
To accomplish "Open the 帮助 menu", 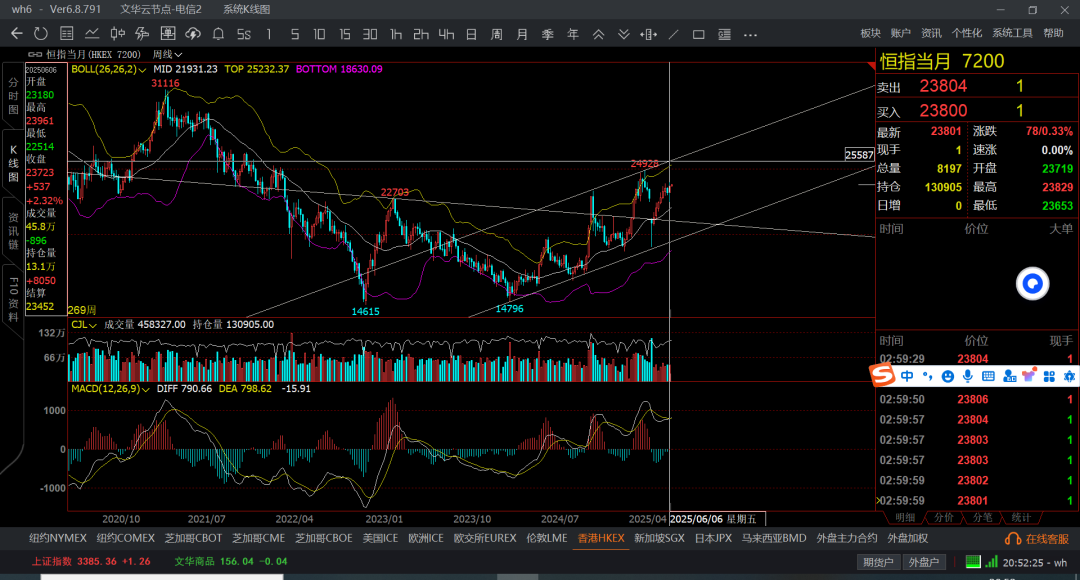I will 1054,33.
